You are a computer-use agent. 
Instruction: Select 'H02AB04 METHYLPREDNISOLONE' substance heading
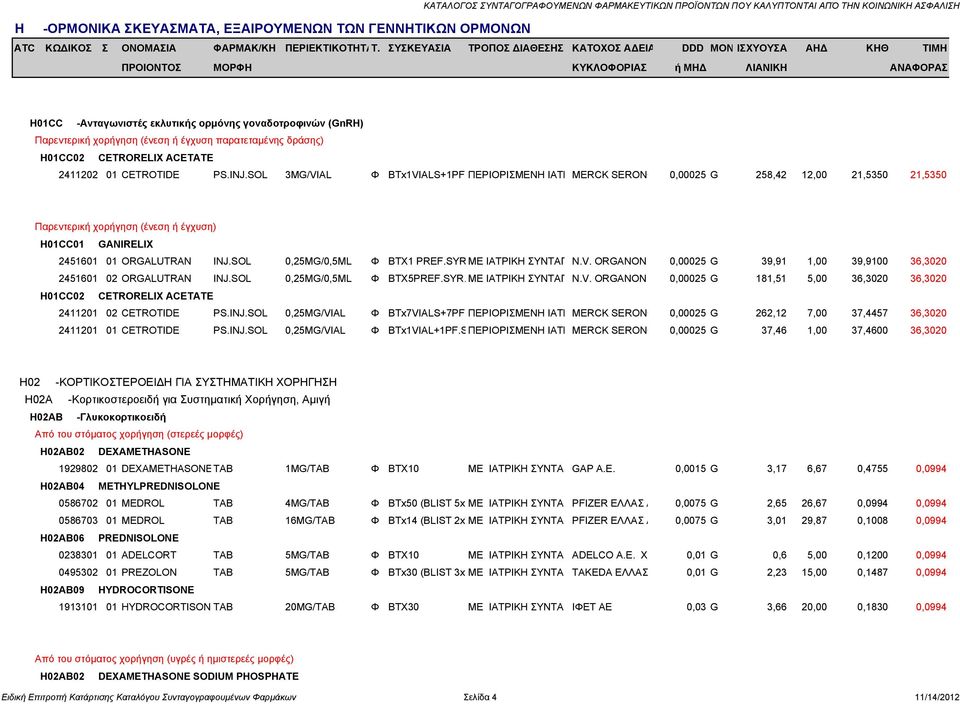[x=130, y=486]
